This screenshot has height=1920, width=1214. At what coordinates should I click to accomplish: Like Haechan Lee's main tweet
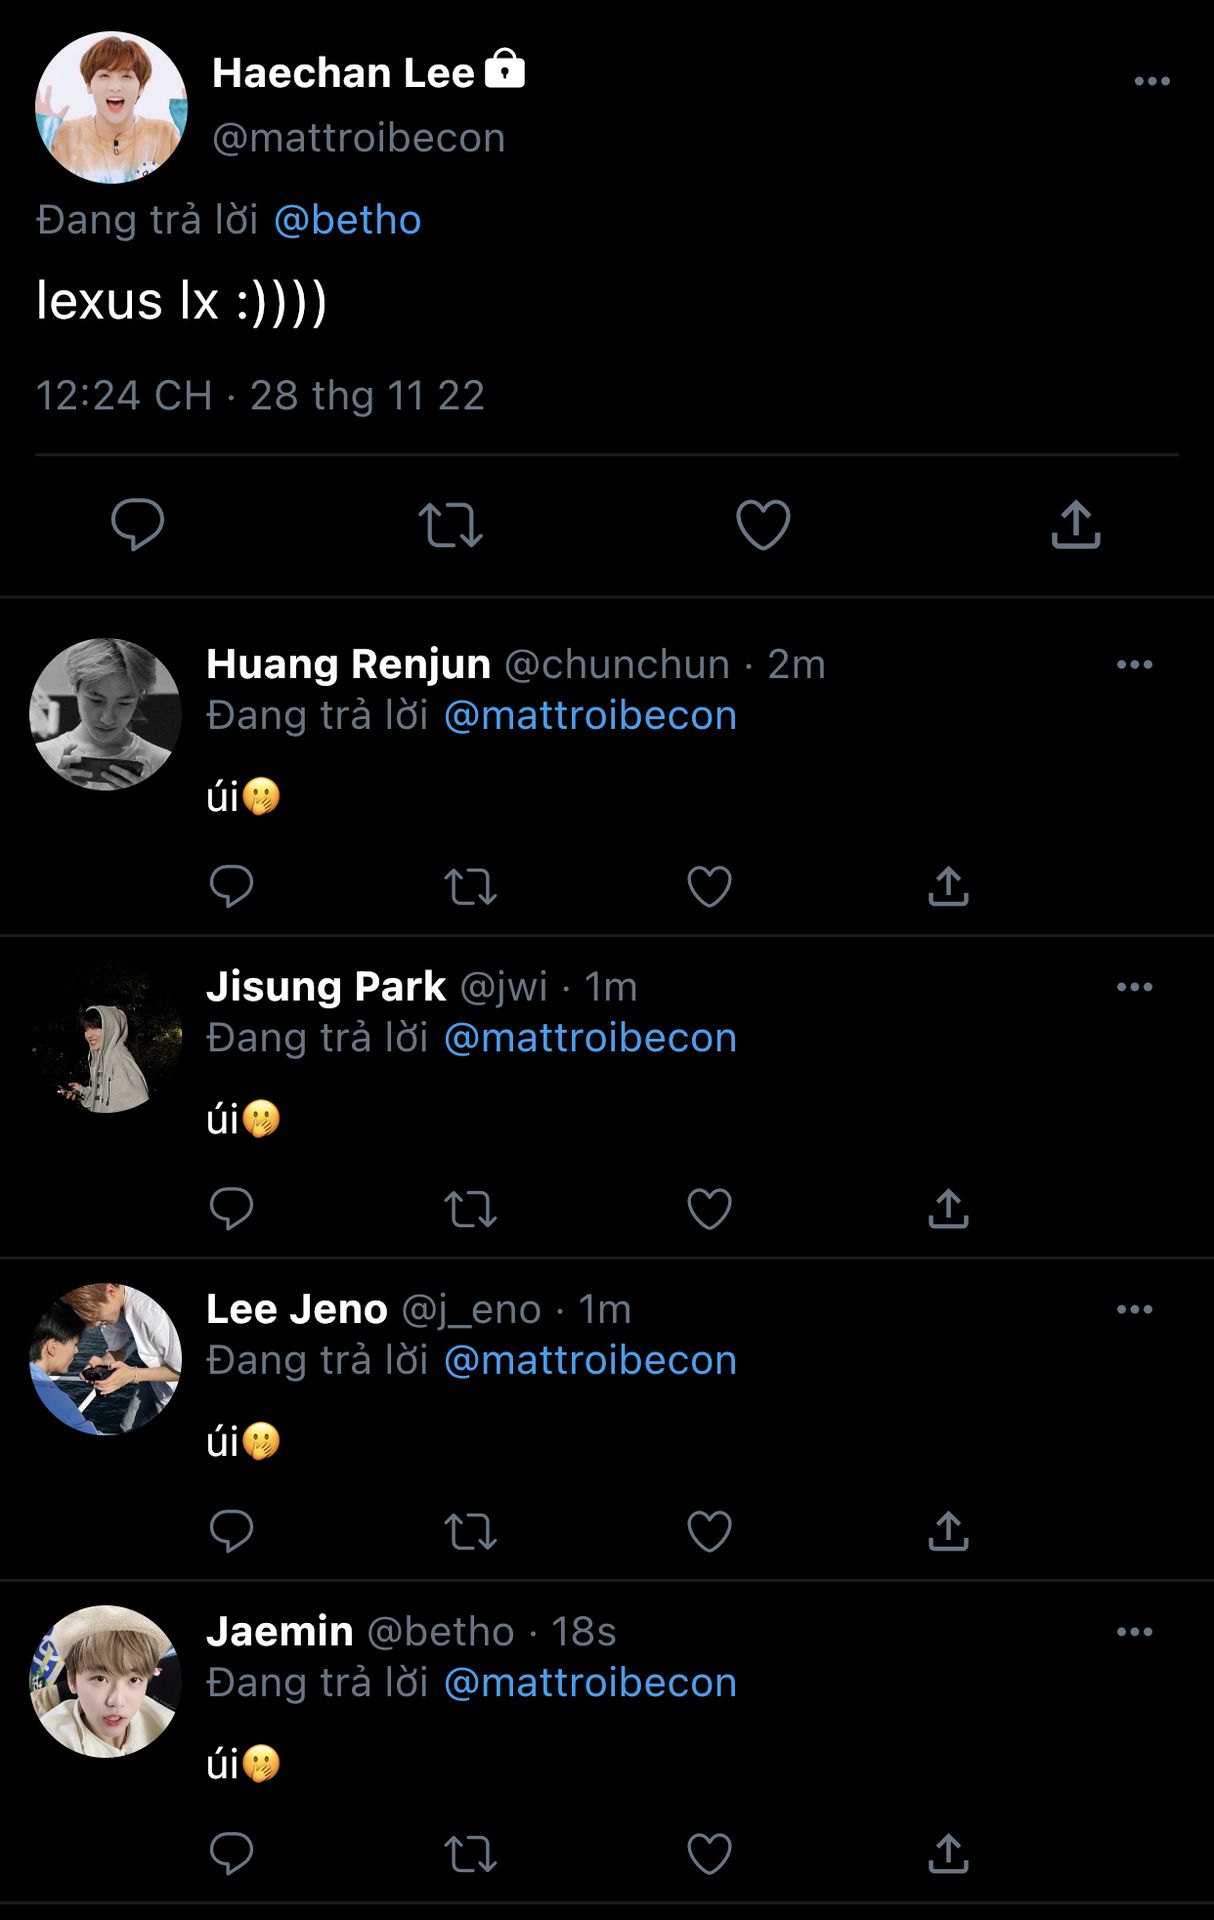763,525
